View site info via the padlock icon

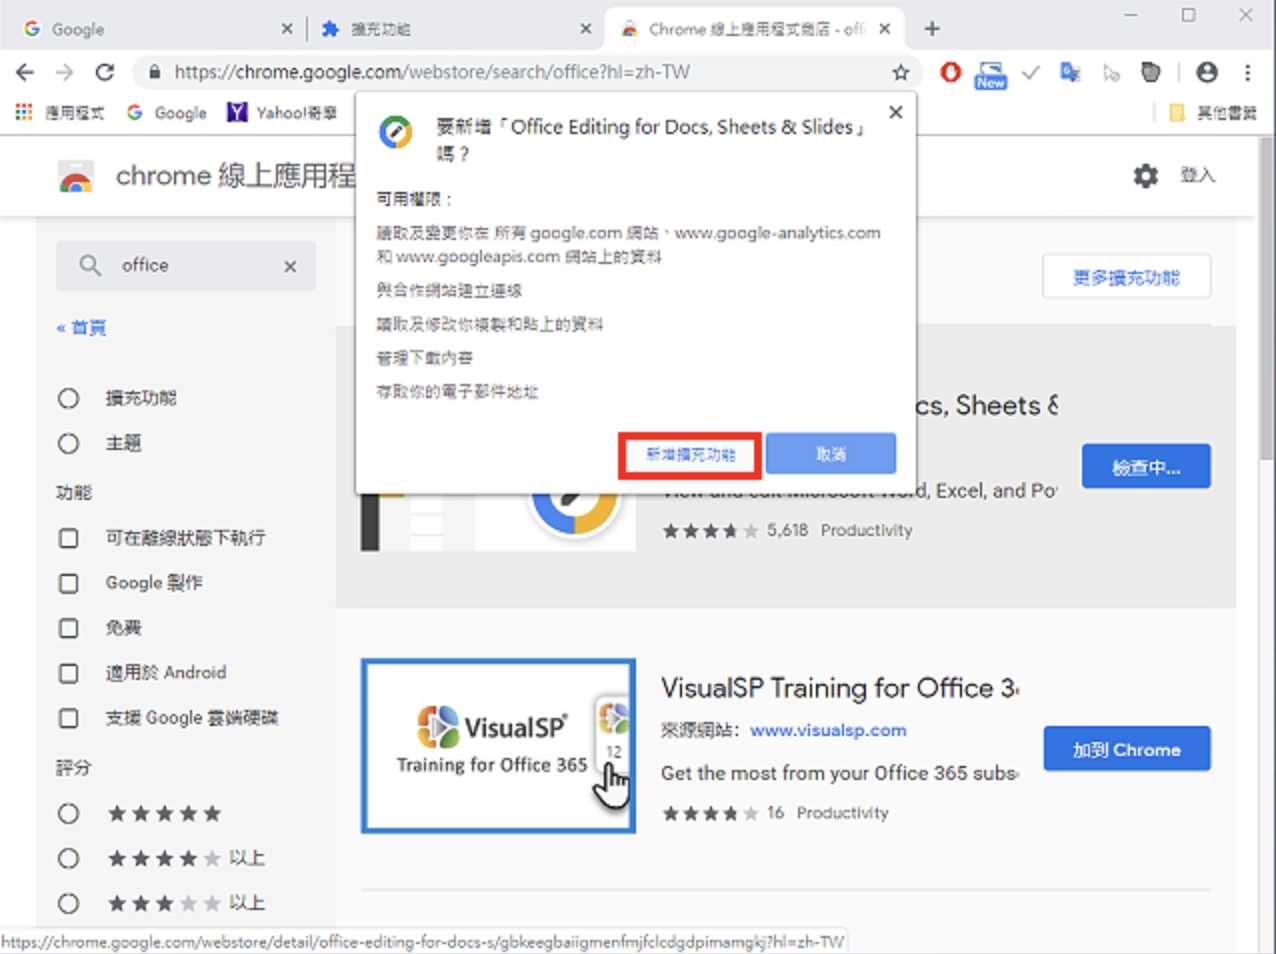click(154, 72)
